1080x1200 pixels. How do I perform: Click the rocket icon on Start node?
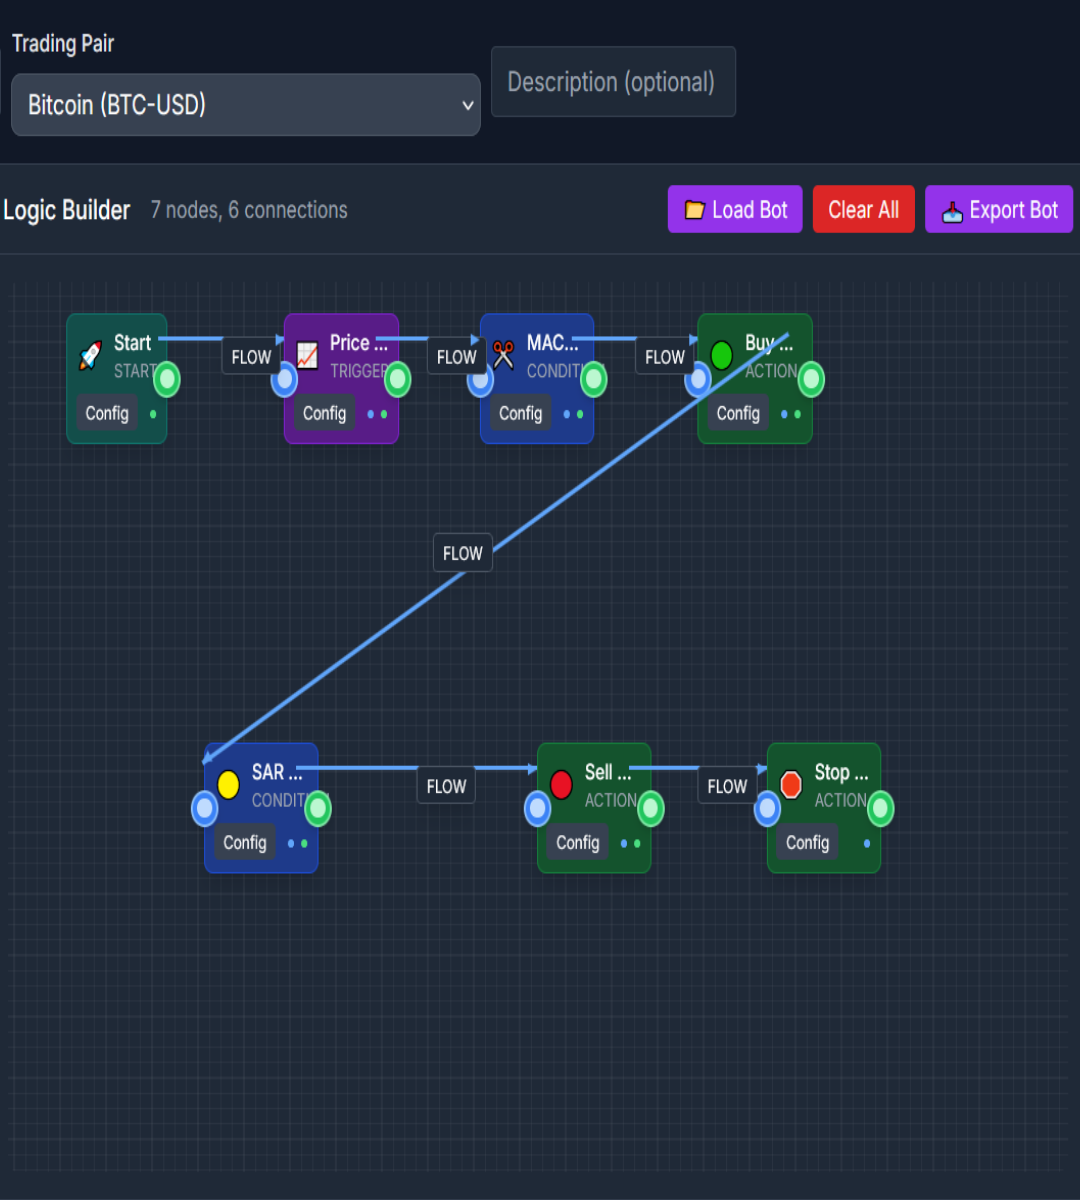tap(90, 356)
